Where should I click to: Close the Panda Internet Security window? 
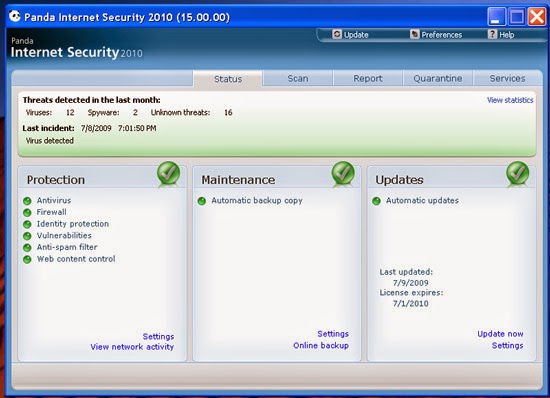537,16
